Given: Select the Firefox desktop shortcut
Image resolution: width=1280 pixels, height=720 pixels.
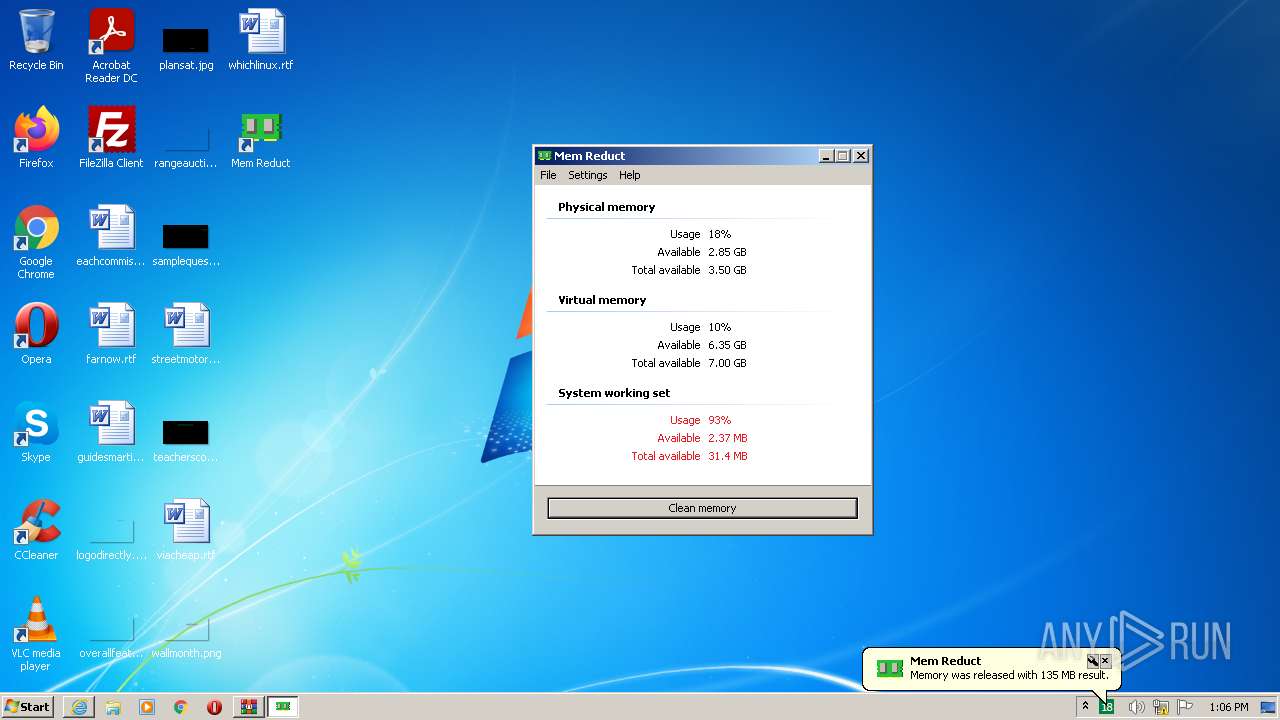Looking at the screenshot, I should (x=36, y=138).
